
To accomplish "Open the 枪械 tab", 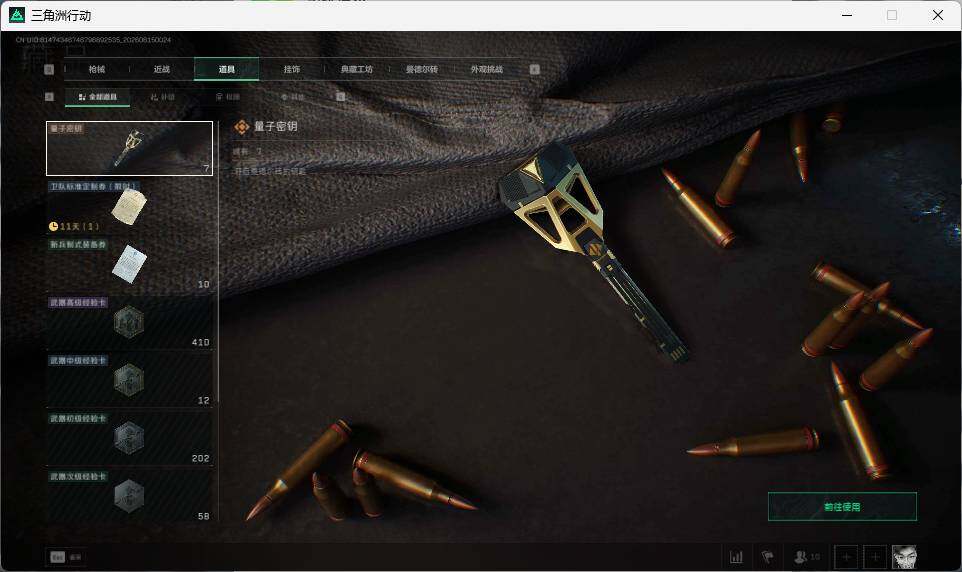I will click(x=97, y=69).
